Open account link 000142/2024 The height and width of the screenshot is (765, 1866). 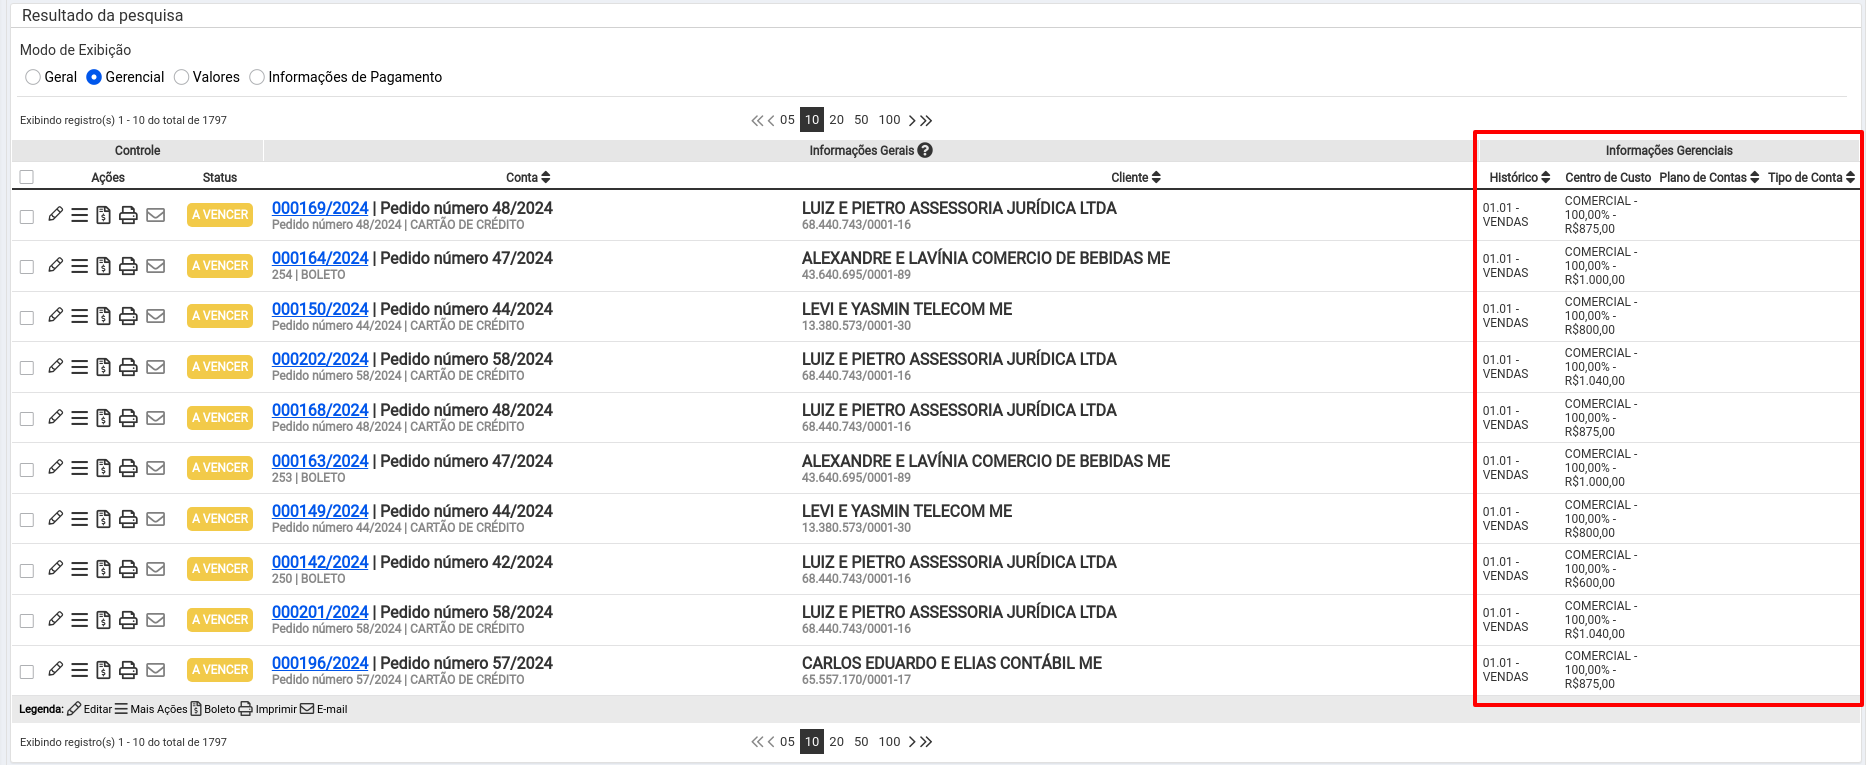click(320, 562)
